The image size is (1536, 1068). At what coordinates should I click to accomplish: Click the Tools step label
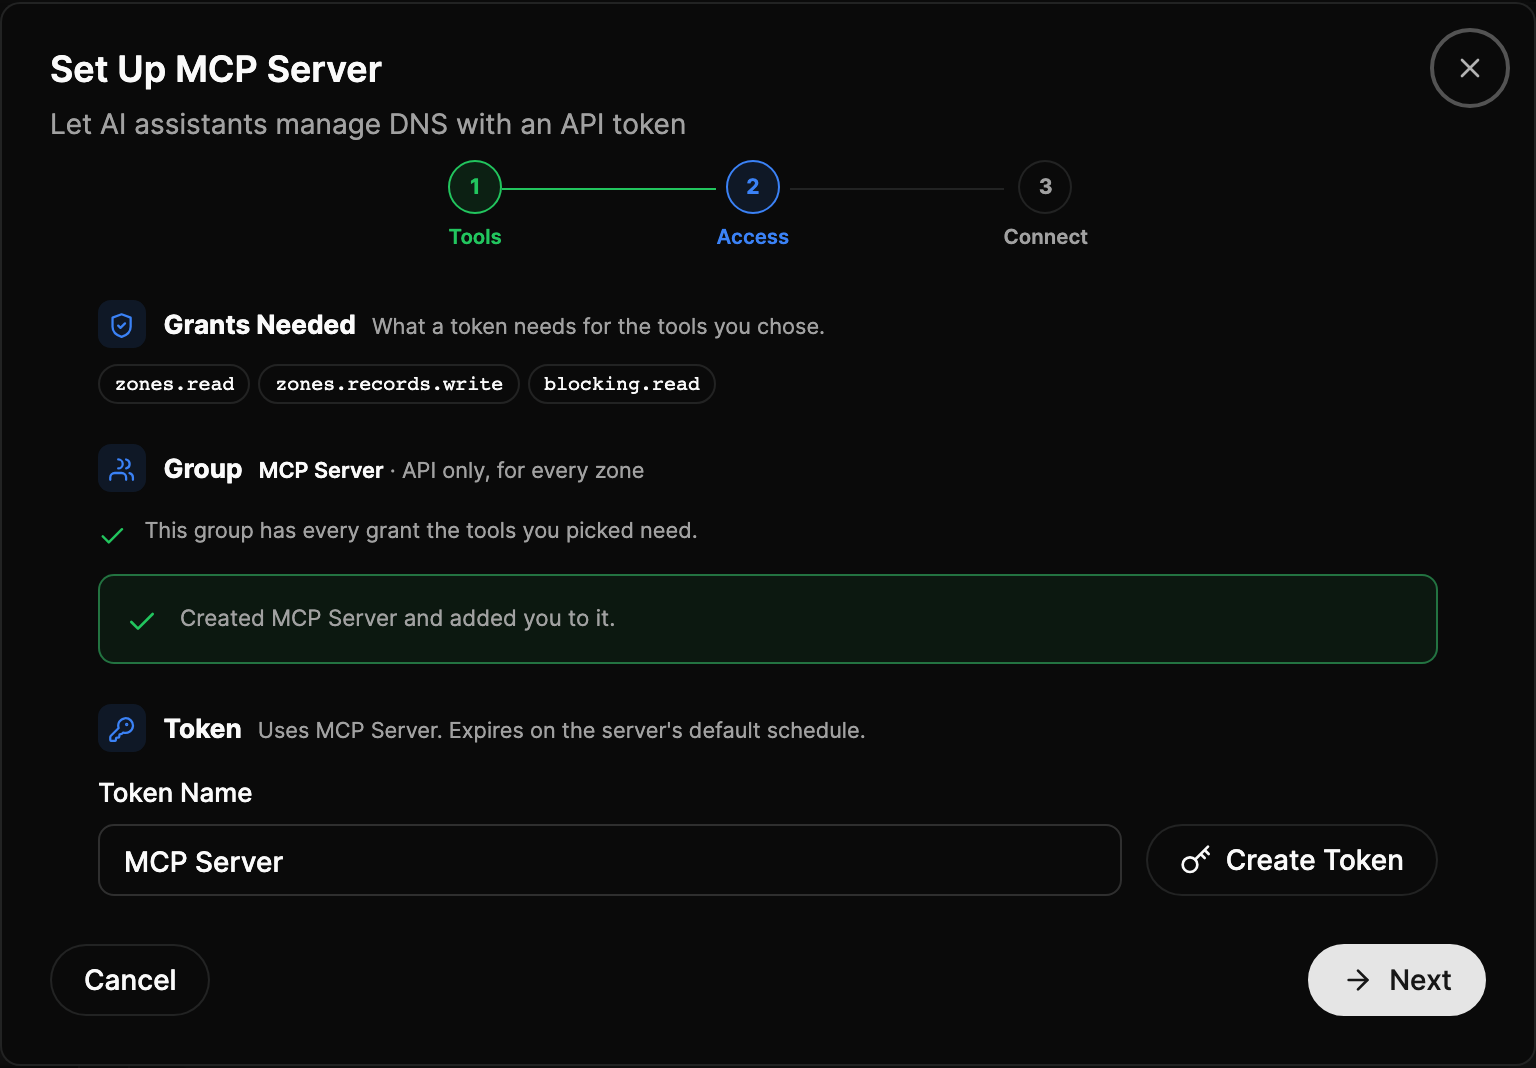click(x=475, y=237)
